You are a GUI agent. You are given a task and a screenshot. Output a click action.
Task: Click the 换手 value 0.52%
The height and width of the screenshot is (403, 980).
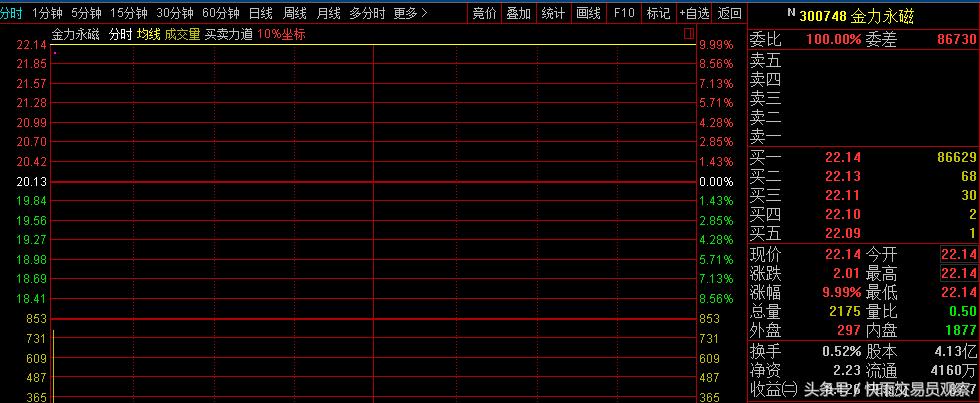click(842, 351)
